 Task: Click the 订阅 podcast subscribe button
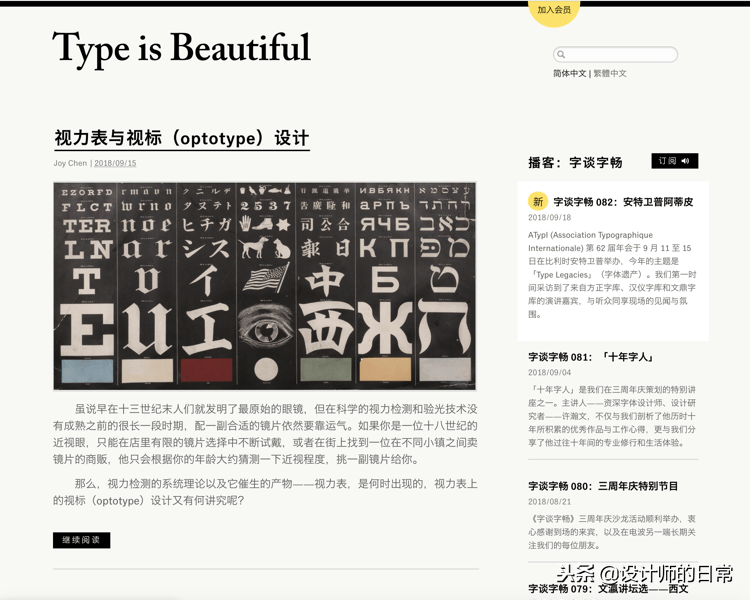pyautogui.click(x=674, y=161)
